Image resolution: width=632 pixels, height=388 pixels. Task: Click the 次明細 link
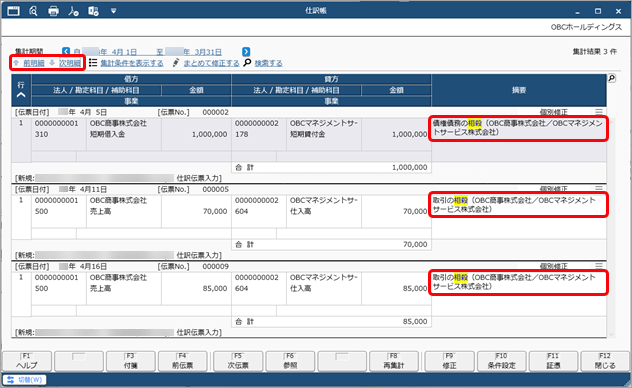pyautogui.click(x=70, y=63)
